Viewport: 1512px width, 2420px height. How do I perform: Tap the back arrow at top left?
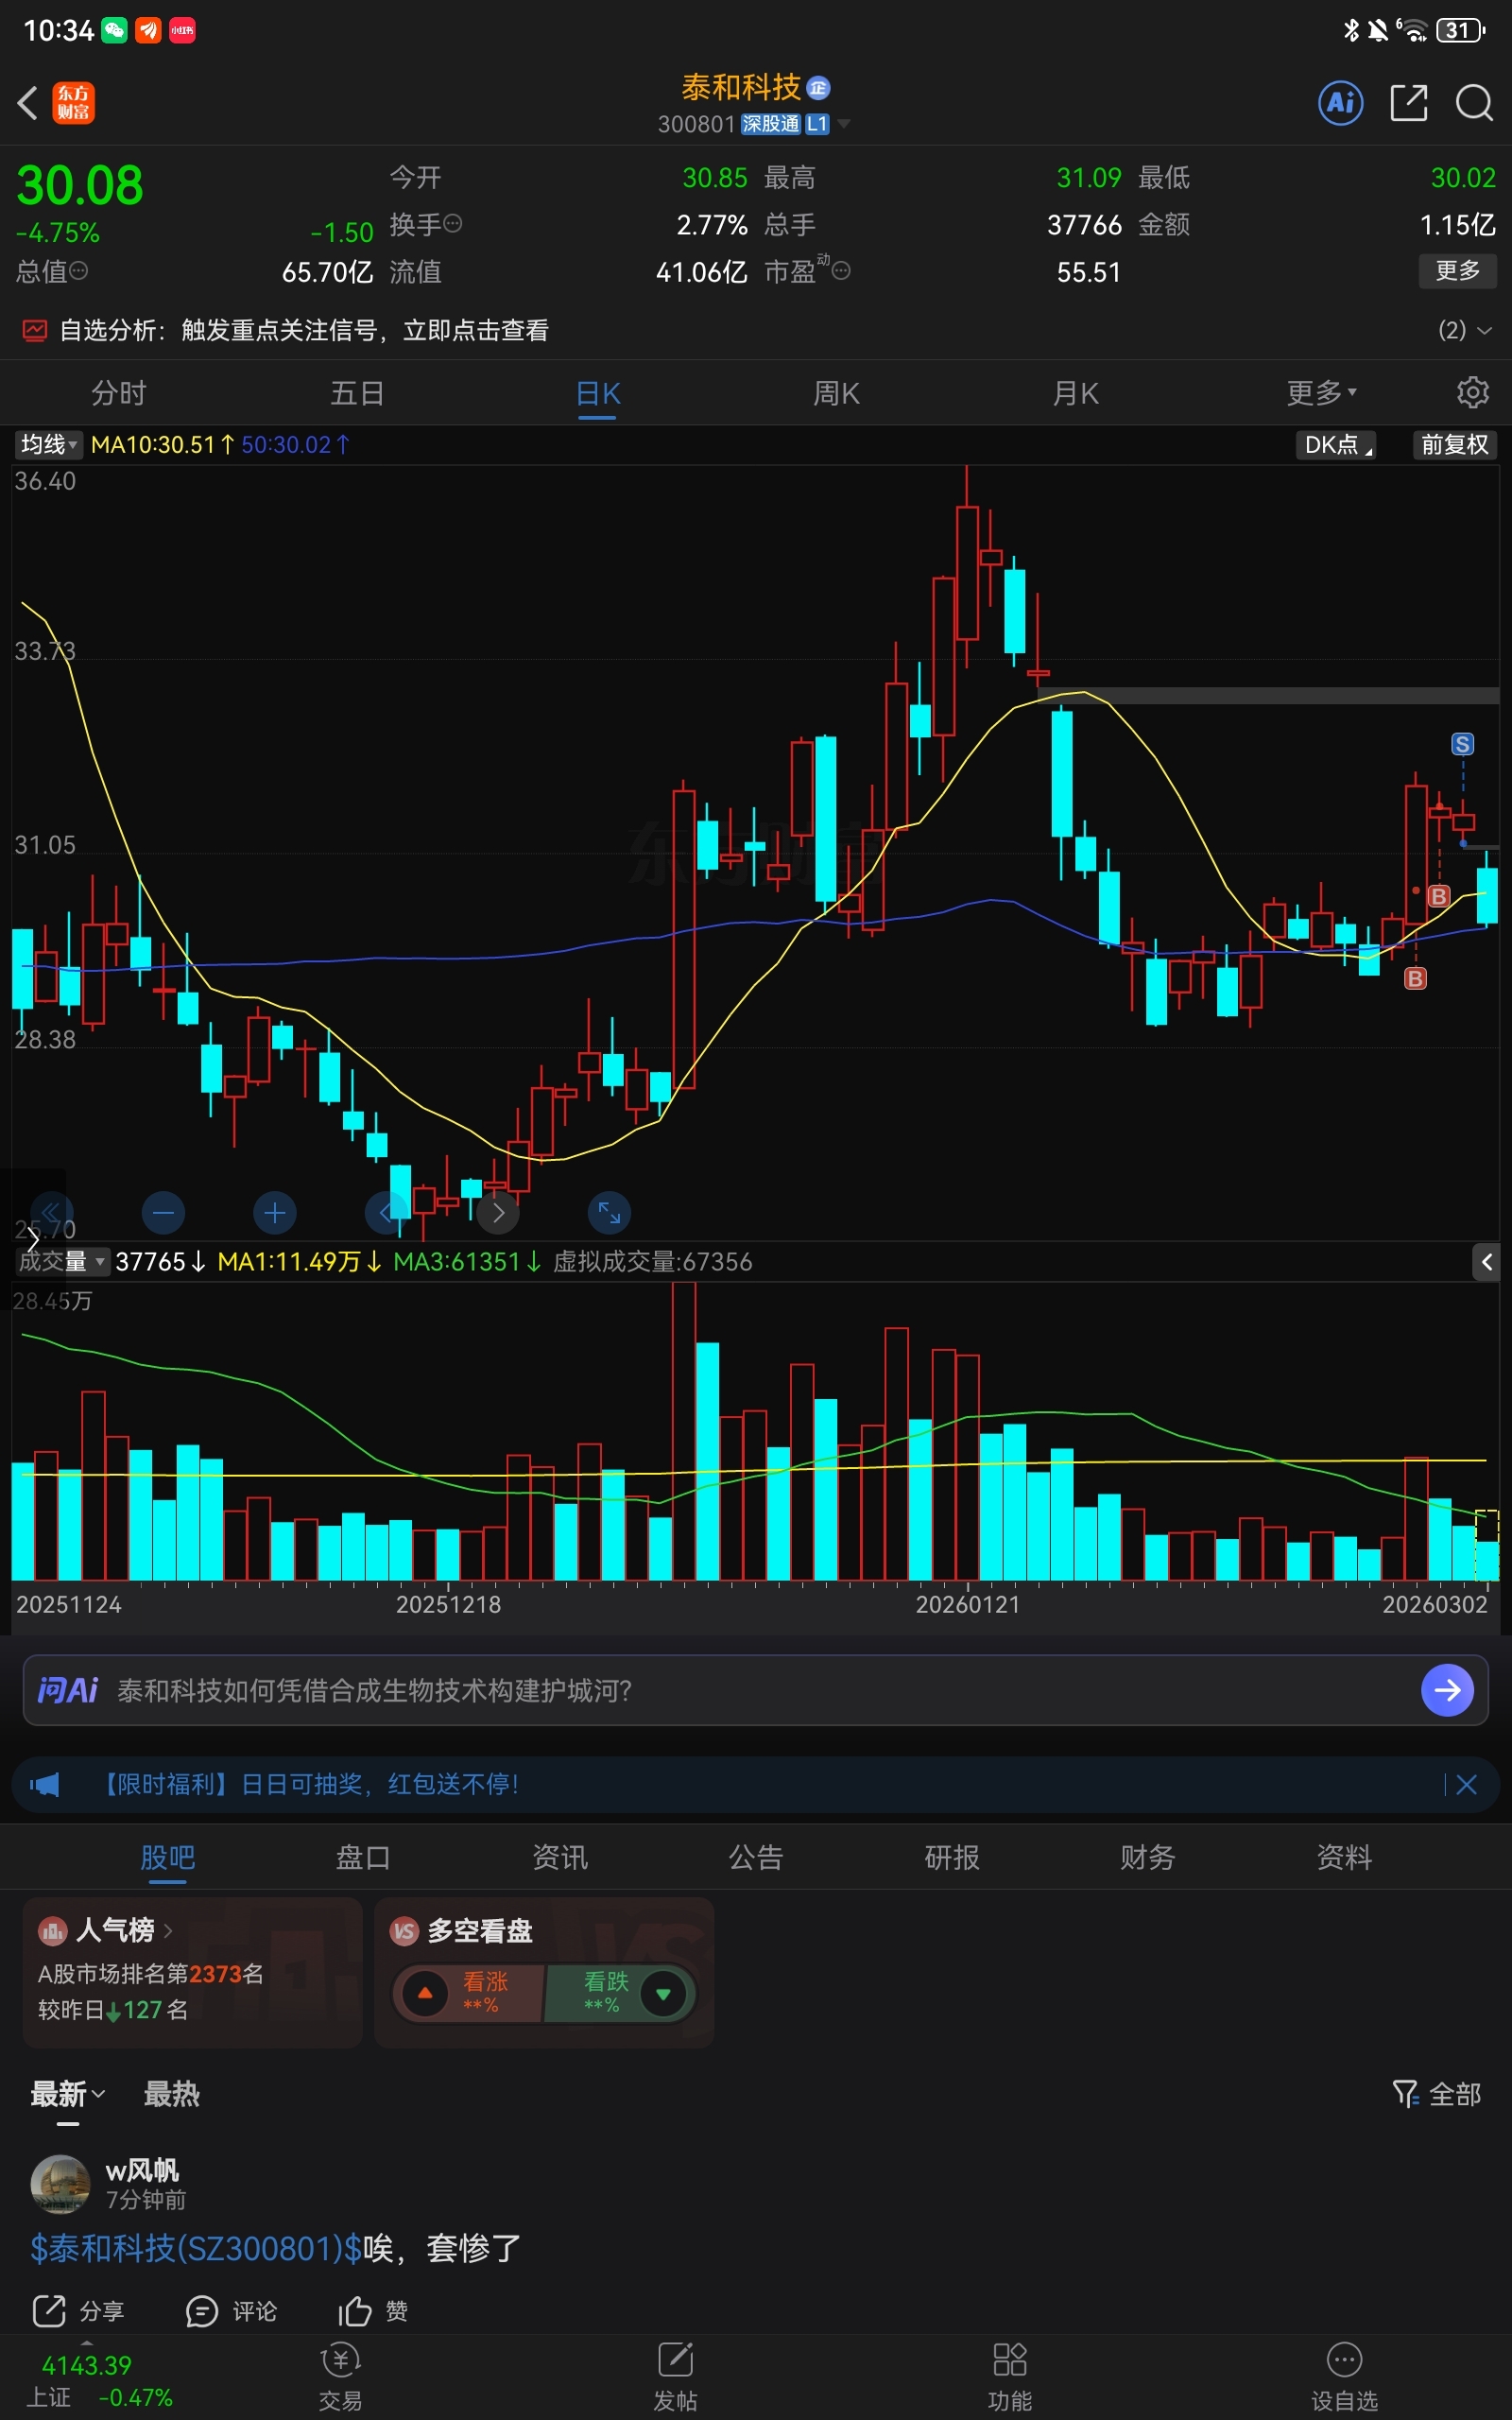click(x=28, y=103)
